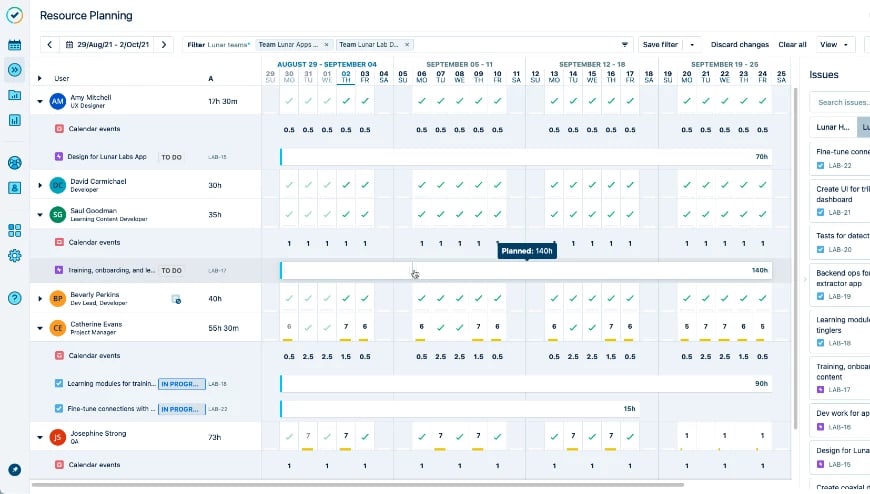This screenshot has width=870, height=494.
Task: Open the settings gear sidebar icon
Action: click(14, 255)
